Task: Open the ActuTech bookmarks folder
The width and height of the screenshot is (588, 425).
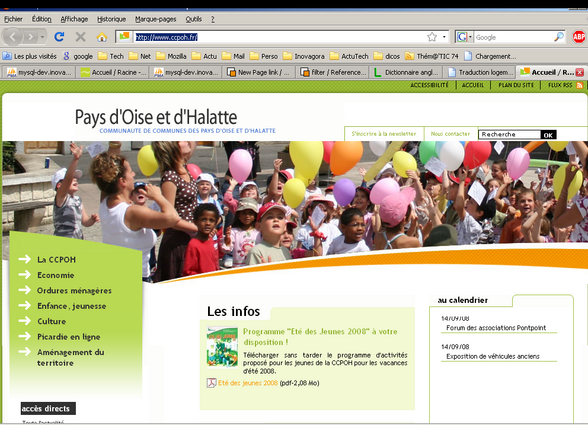Action: [x=349, y=56]
